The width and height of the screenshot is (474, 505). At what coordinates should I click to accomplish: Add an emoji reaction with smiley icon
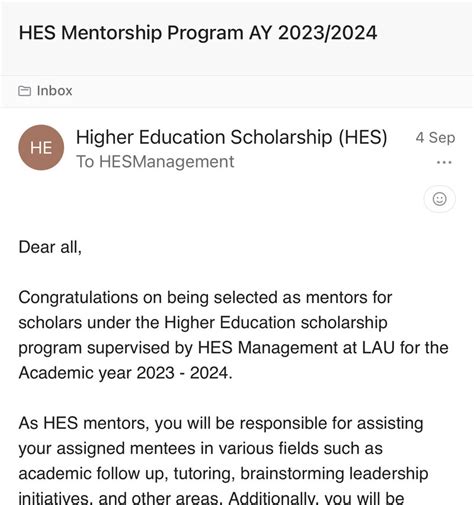click(x=439, y=199)
